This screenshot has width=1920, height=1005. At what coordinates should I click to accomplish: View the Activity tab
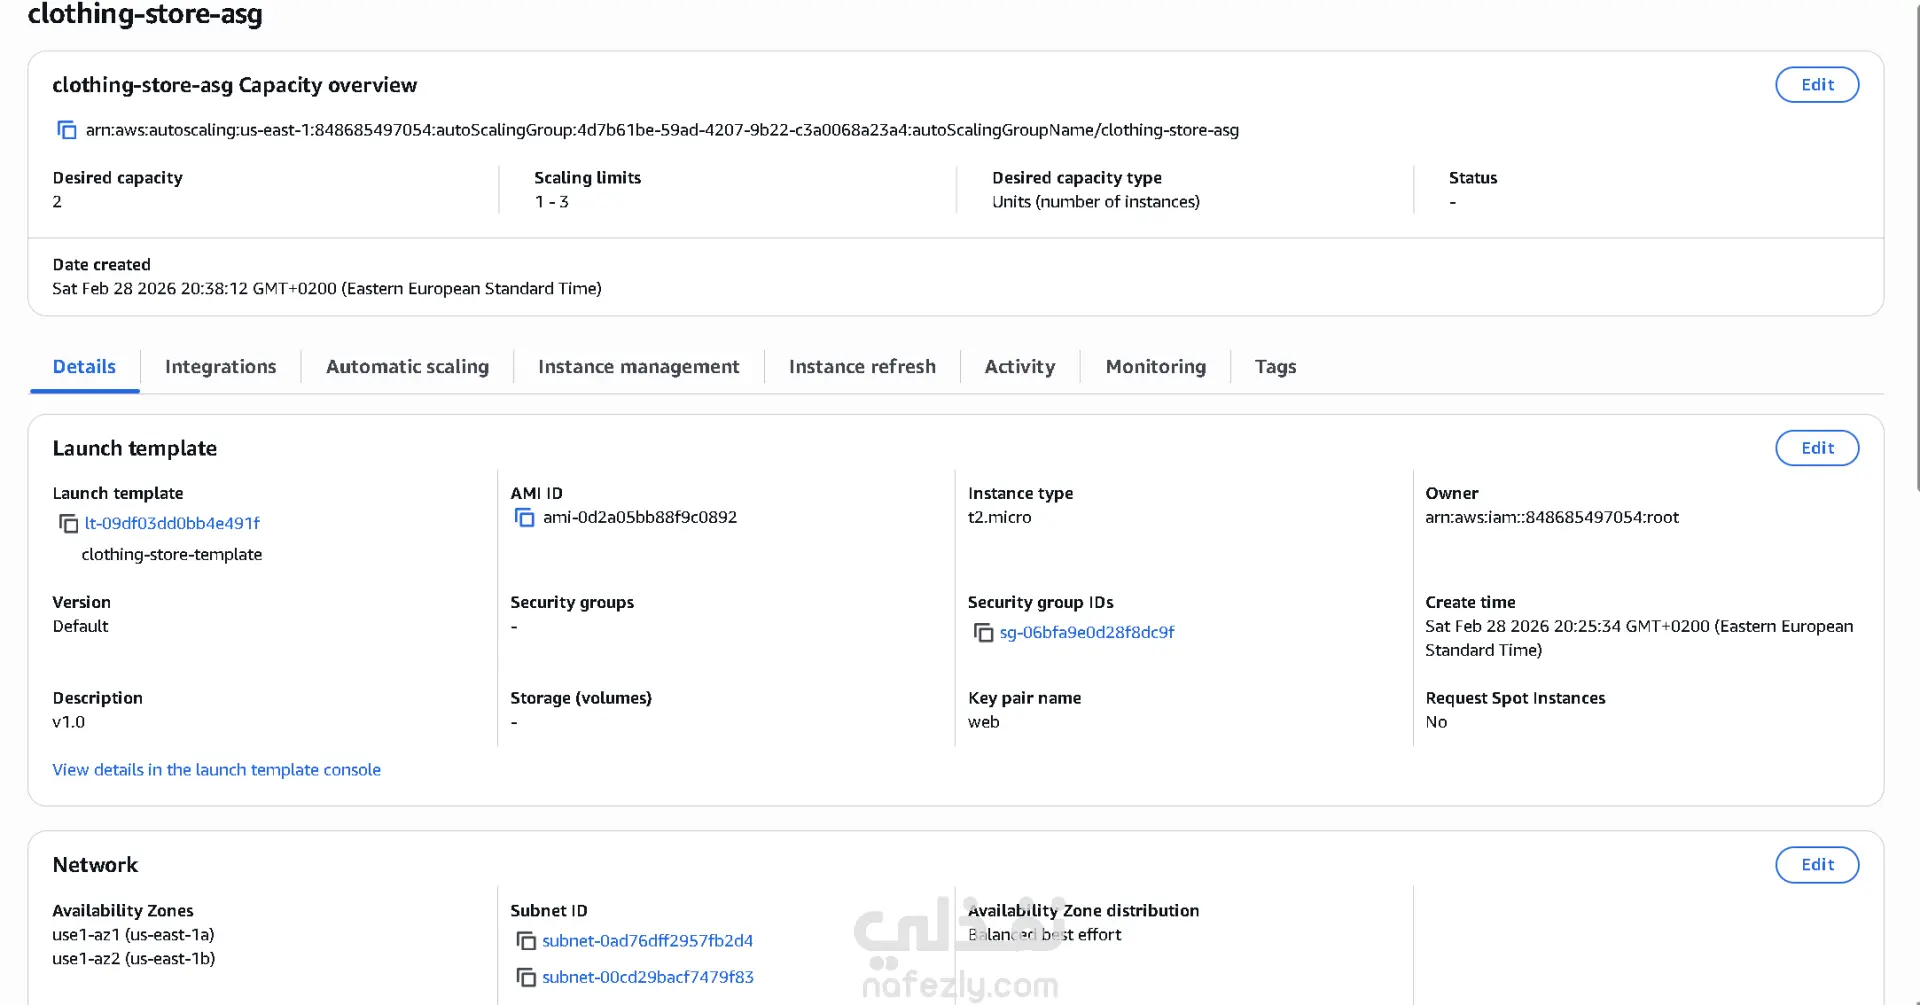[x=1019, y=367]
